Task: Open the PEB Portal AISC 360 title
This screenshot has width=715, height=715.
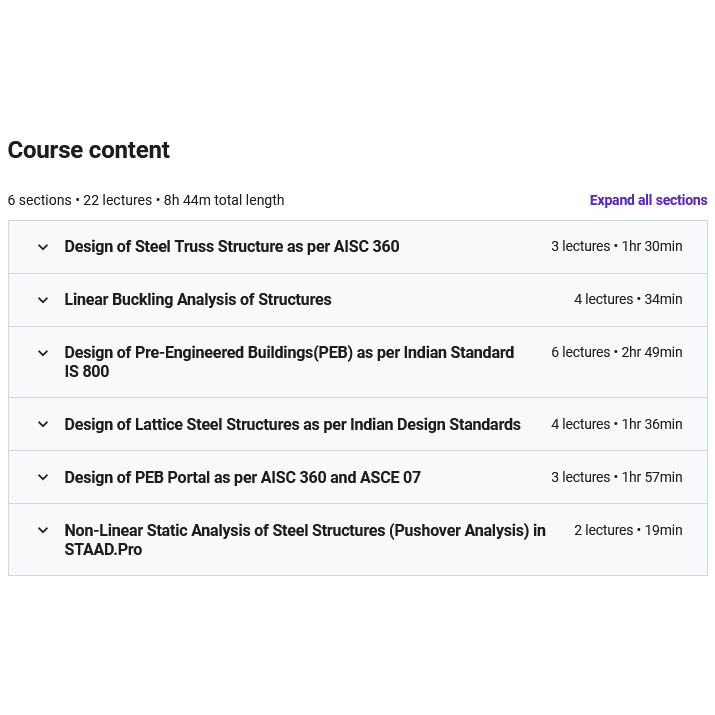Action: pos(242,478)
